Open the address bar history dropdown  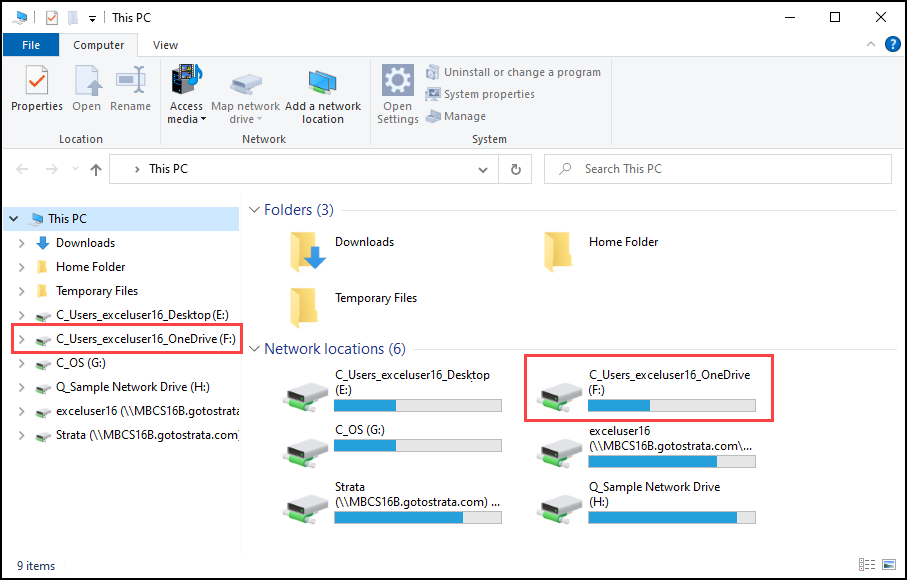[486, 169]
